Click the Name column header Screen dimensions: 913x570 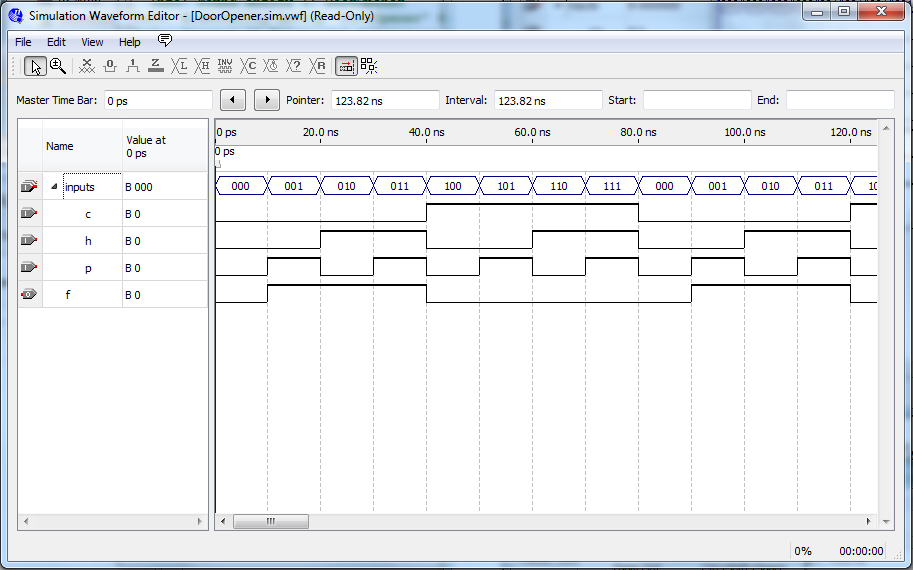pyautogui.click(x=82, y=146)
